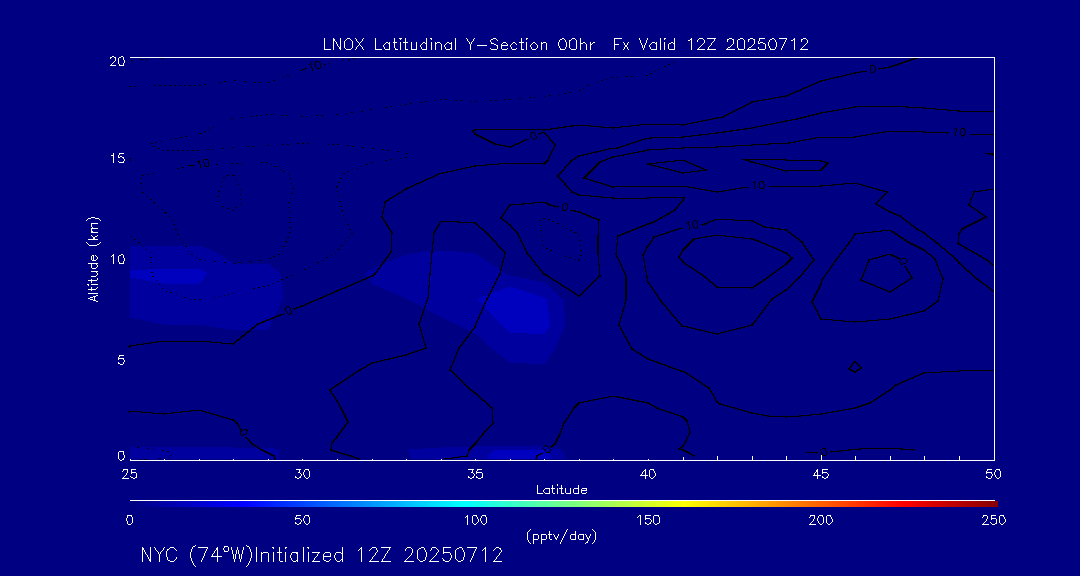This screenshot has height=576, width=1080.
Task: Click the altitude axis tick label 10
Action: (x=117, y=259)
